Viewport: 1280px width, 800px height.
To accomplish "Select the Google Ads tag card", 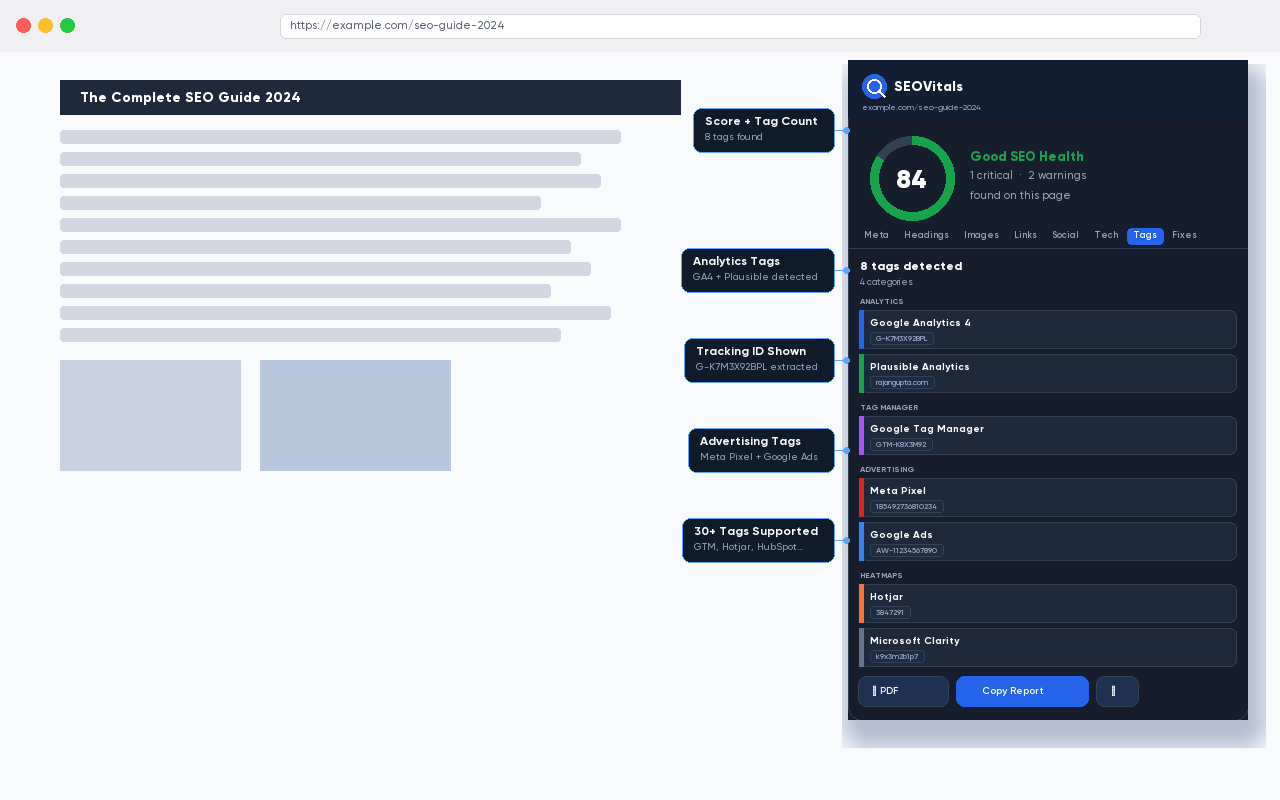I will [x=1048, y=541].
